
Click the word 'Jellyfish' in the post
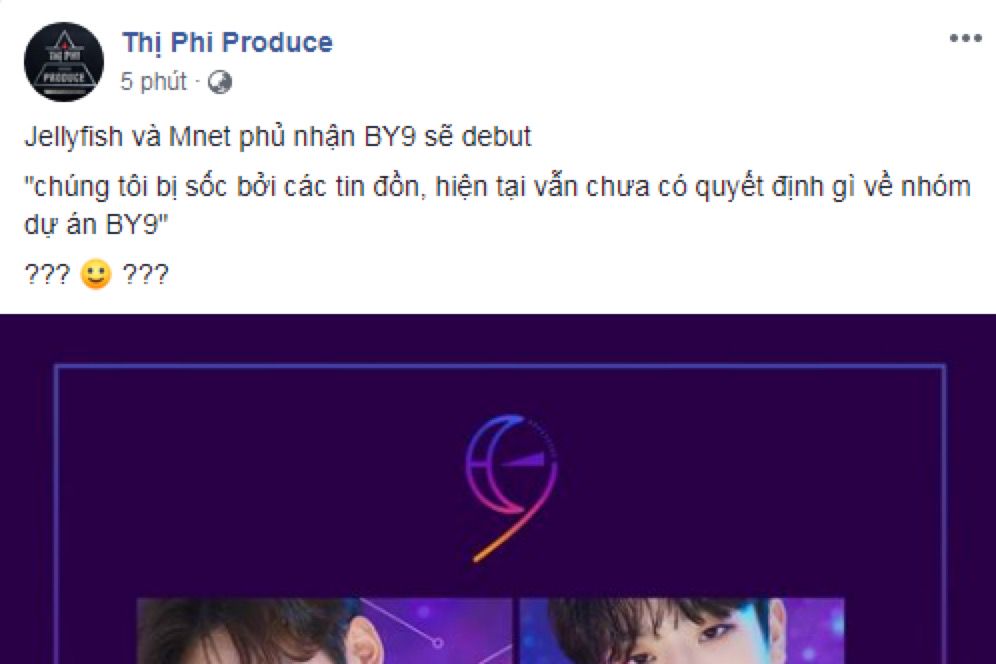(74, 137)
